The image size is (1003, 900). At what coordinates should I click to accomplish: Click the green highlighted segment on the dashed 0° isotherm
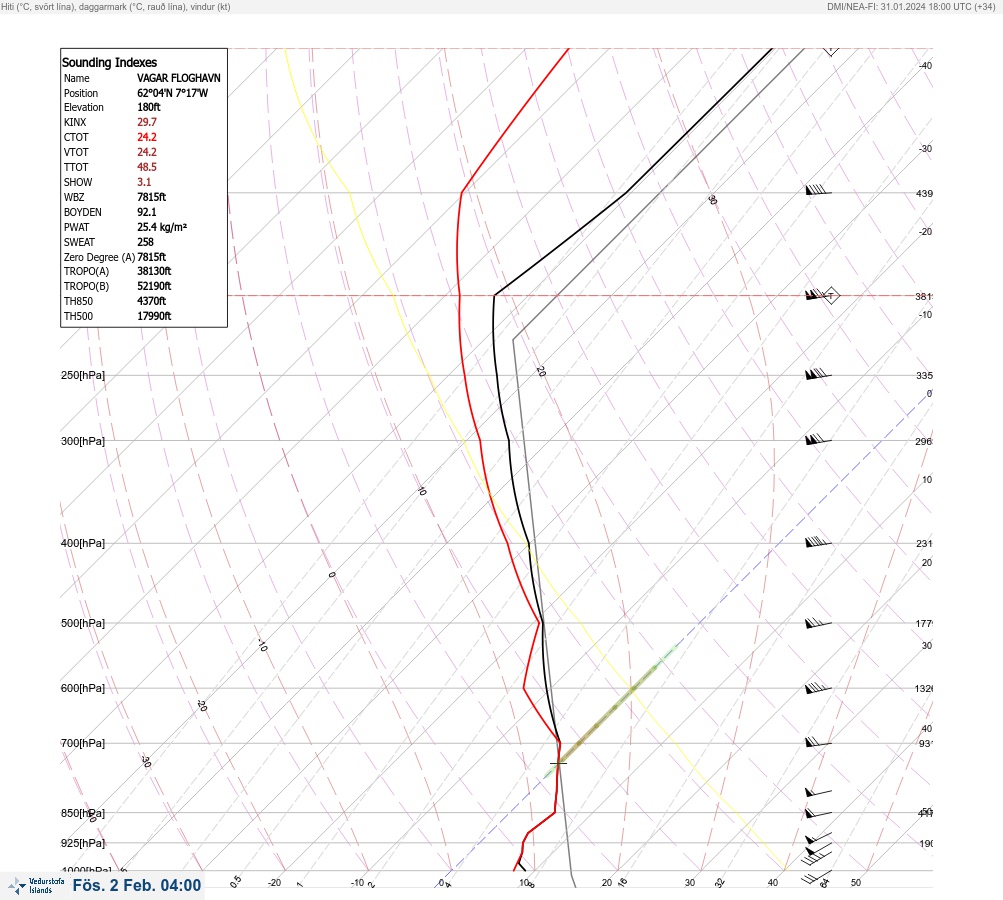pos(610,712)
